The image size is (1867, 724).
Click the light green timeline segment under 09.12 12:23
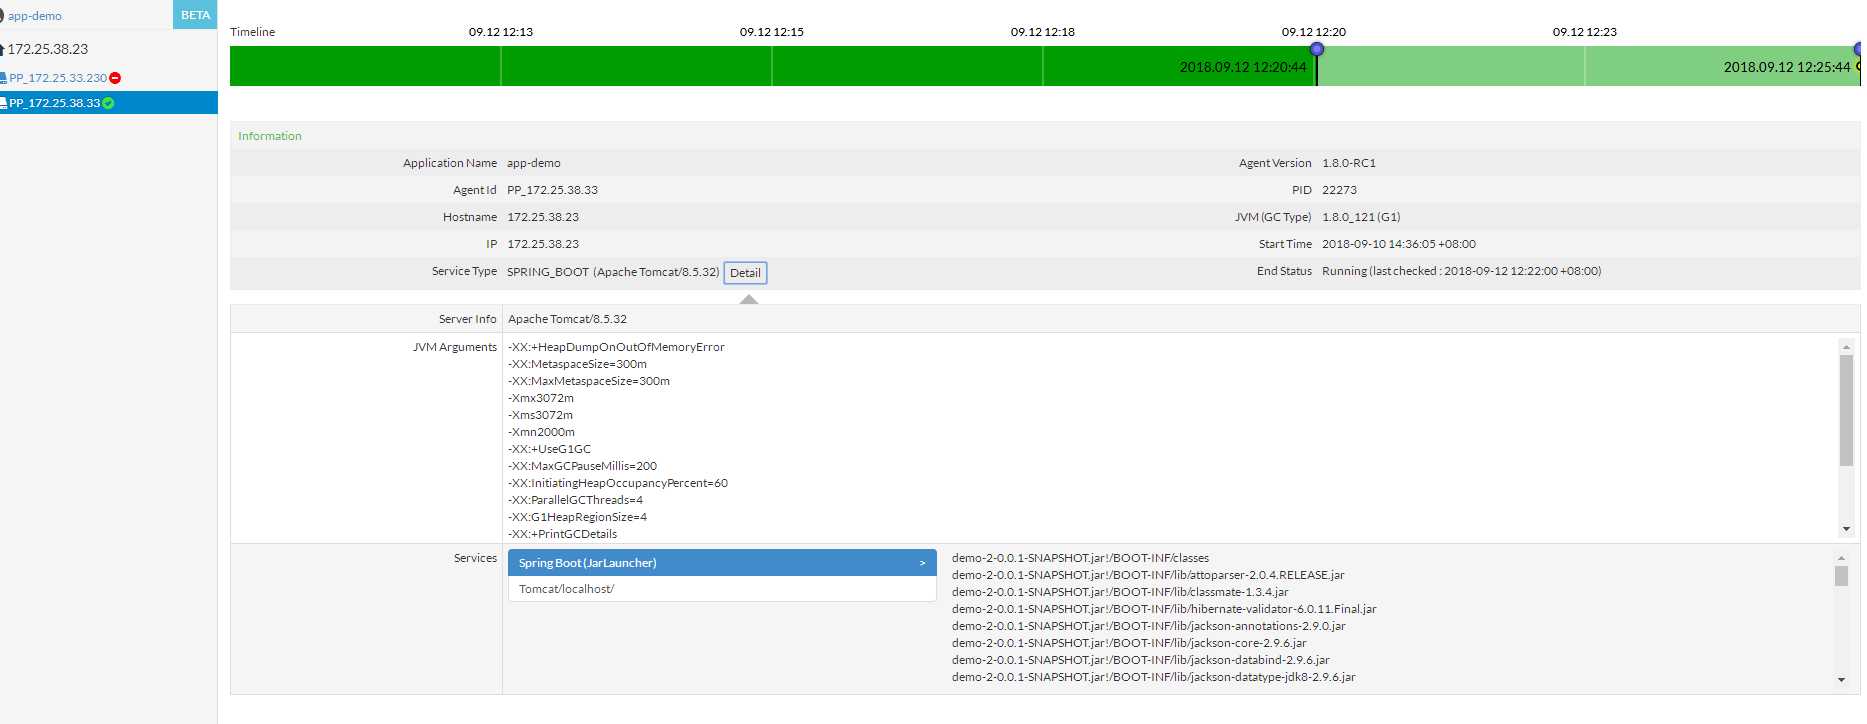(x=1586, y=66)
